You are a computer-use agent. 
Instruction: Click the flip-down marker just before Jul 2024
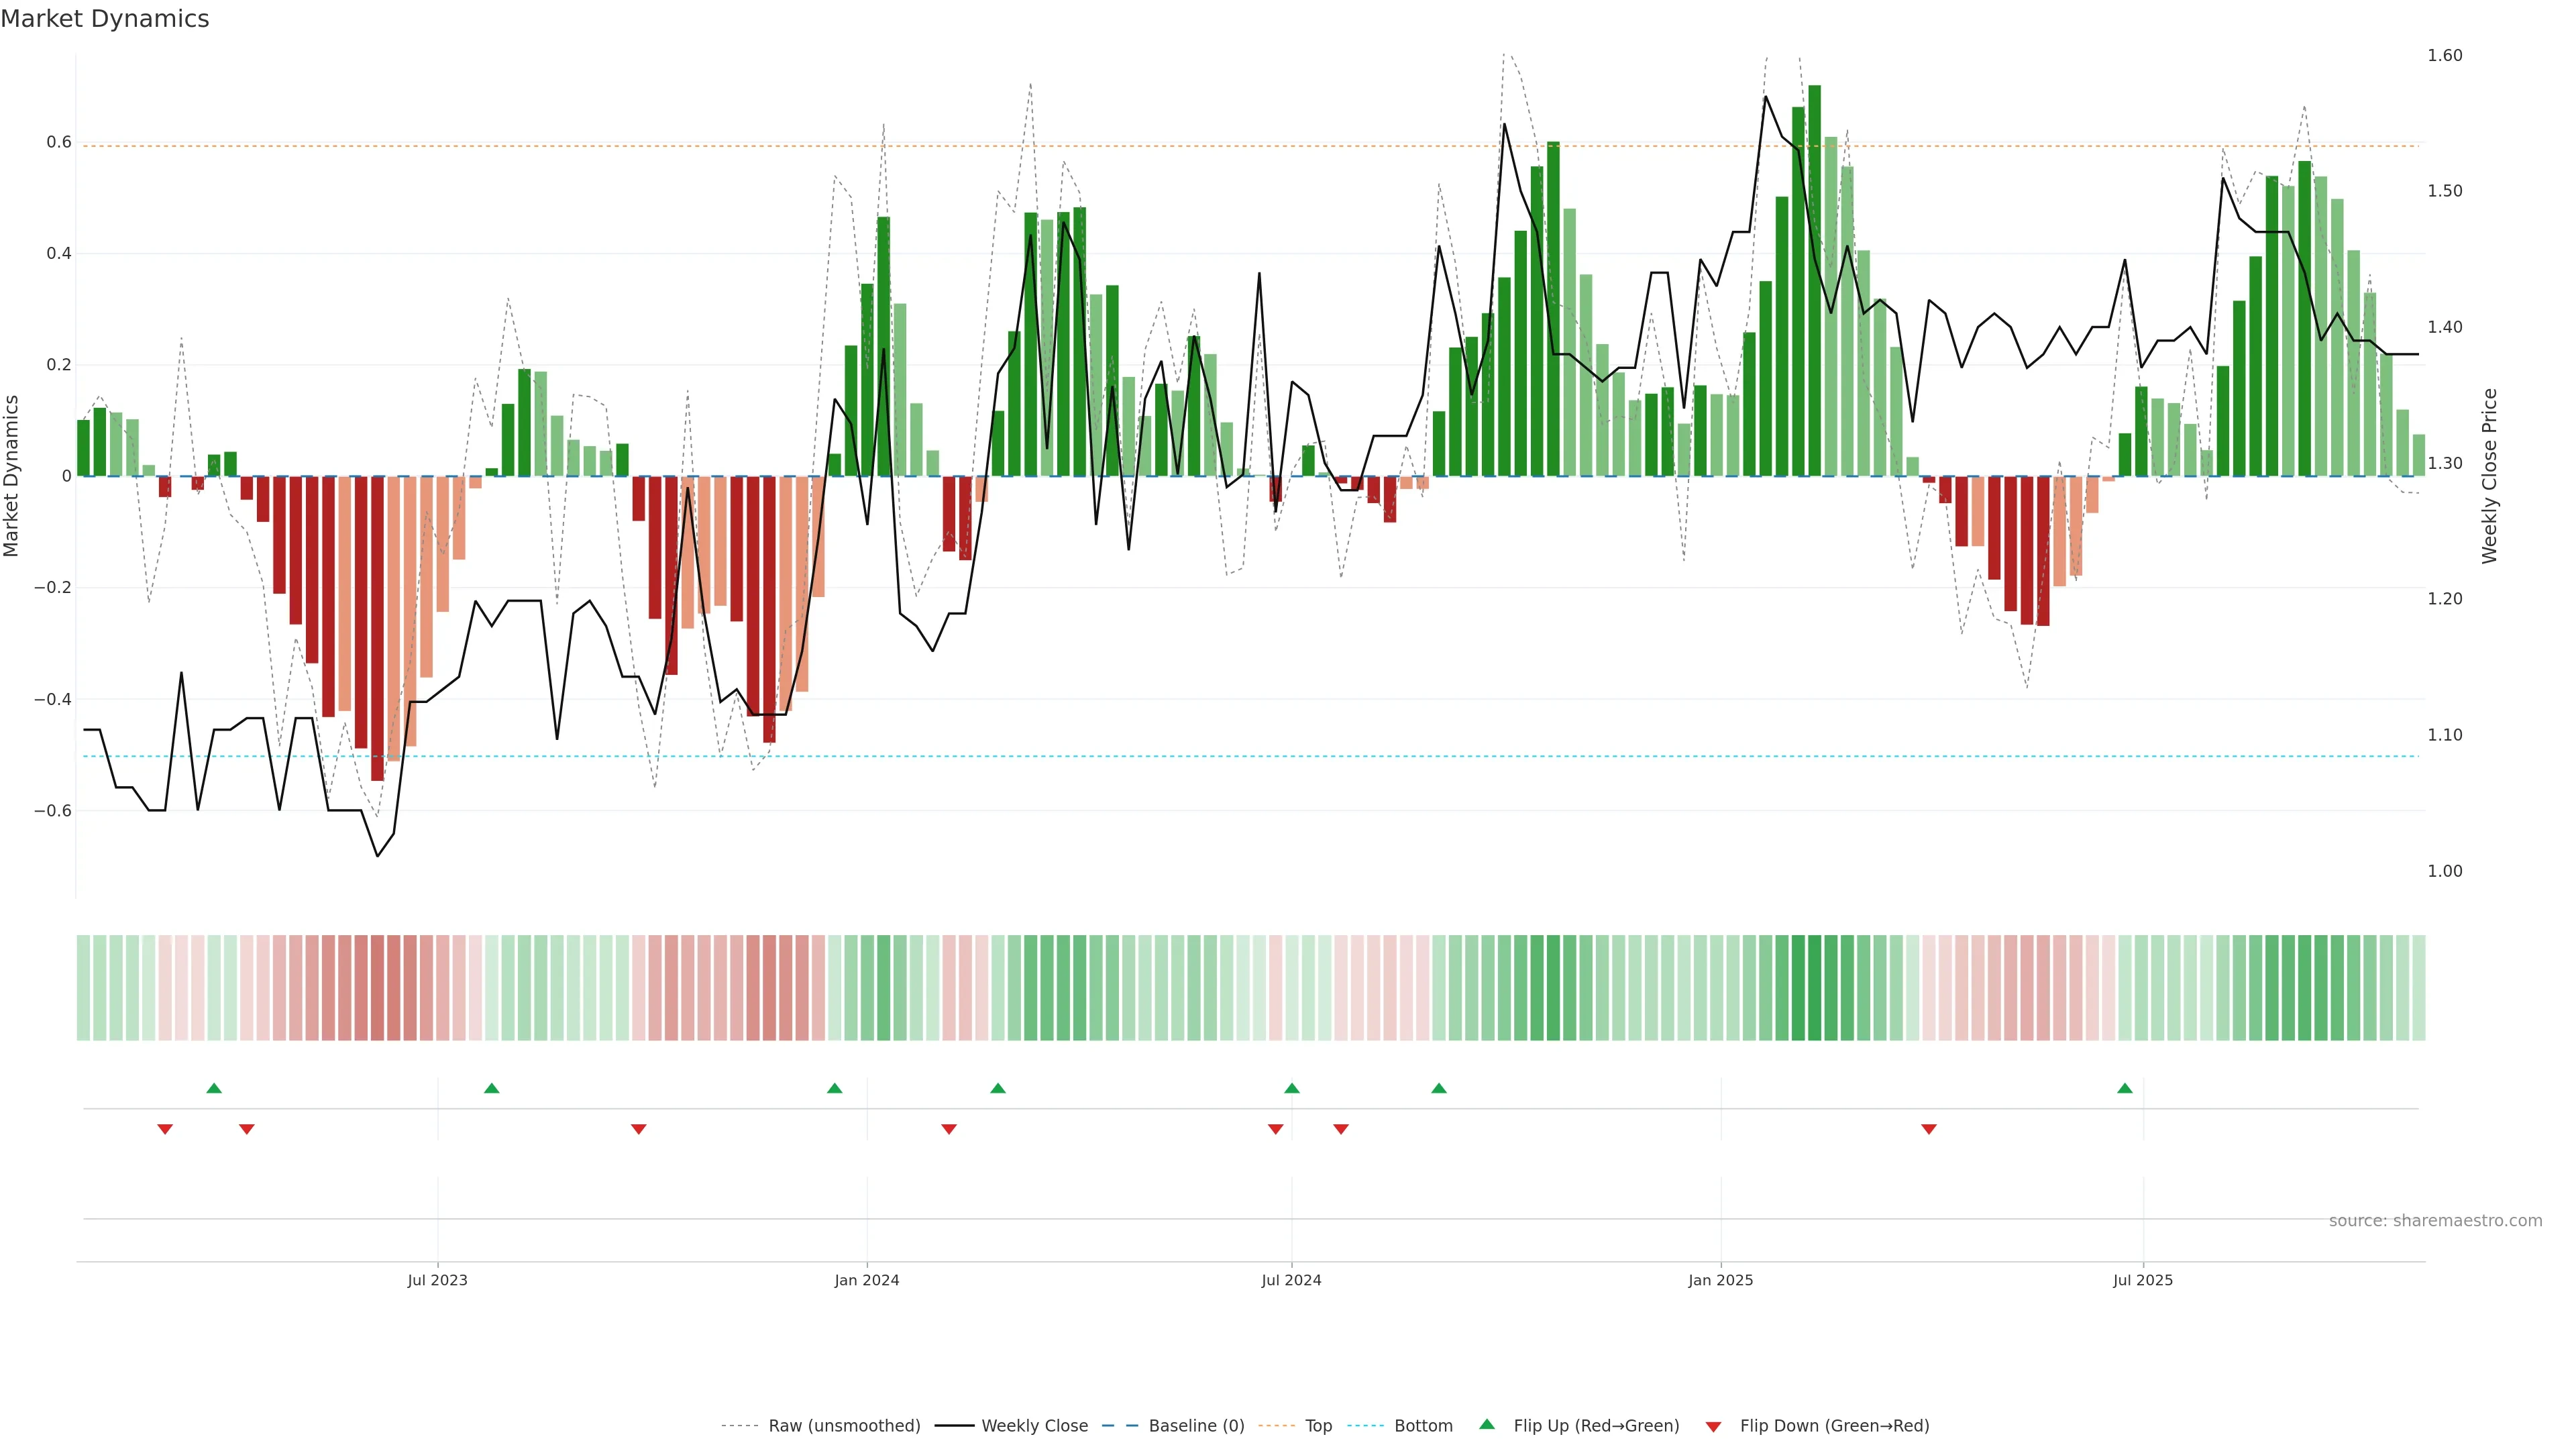1275,1129
